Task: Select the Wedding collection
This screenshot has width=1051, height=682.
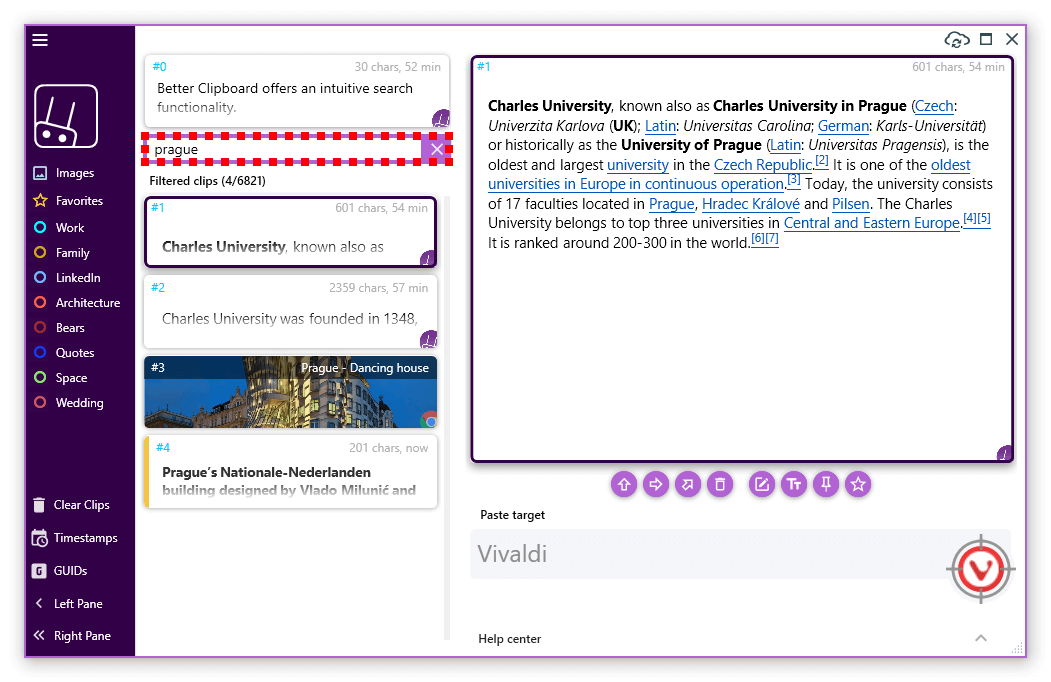Action: click(x=69, y=402)
